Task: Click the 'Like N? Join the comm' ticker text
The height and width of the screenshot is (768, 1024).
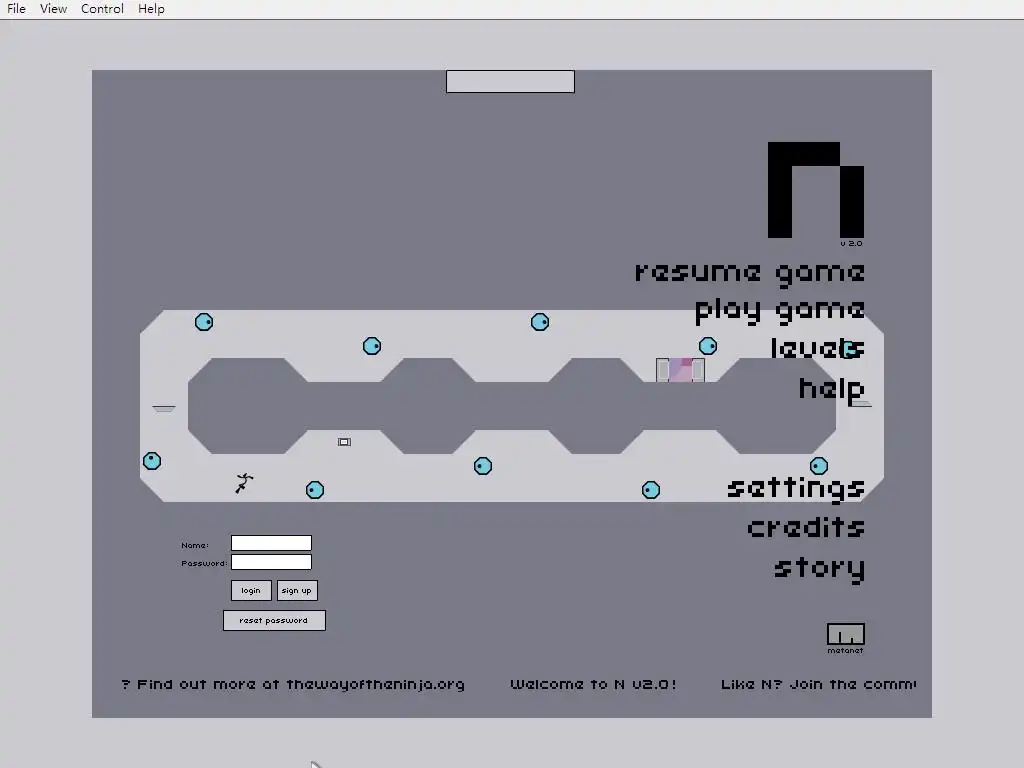Action: (819, 684)
